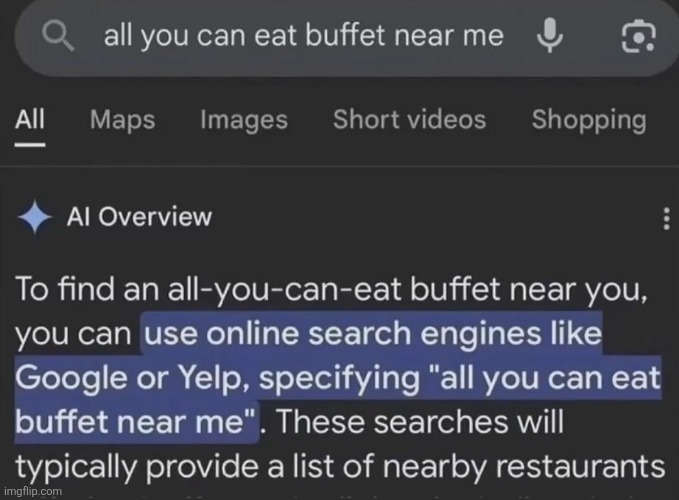Open the Images tab

[243, 121]
